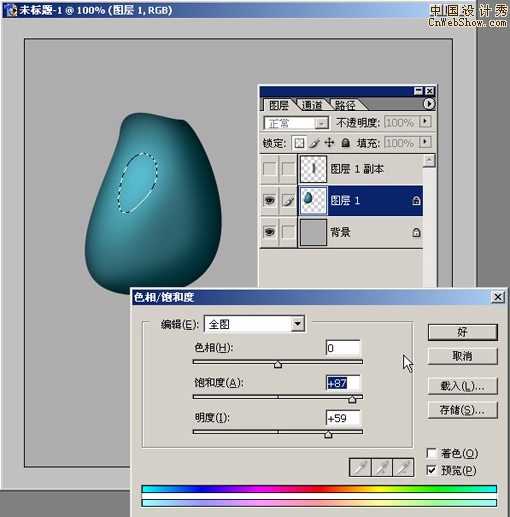The image size is (510, 517).
Task: Toggle link box for 图层 1 副本
Action: click(288, 169)
